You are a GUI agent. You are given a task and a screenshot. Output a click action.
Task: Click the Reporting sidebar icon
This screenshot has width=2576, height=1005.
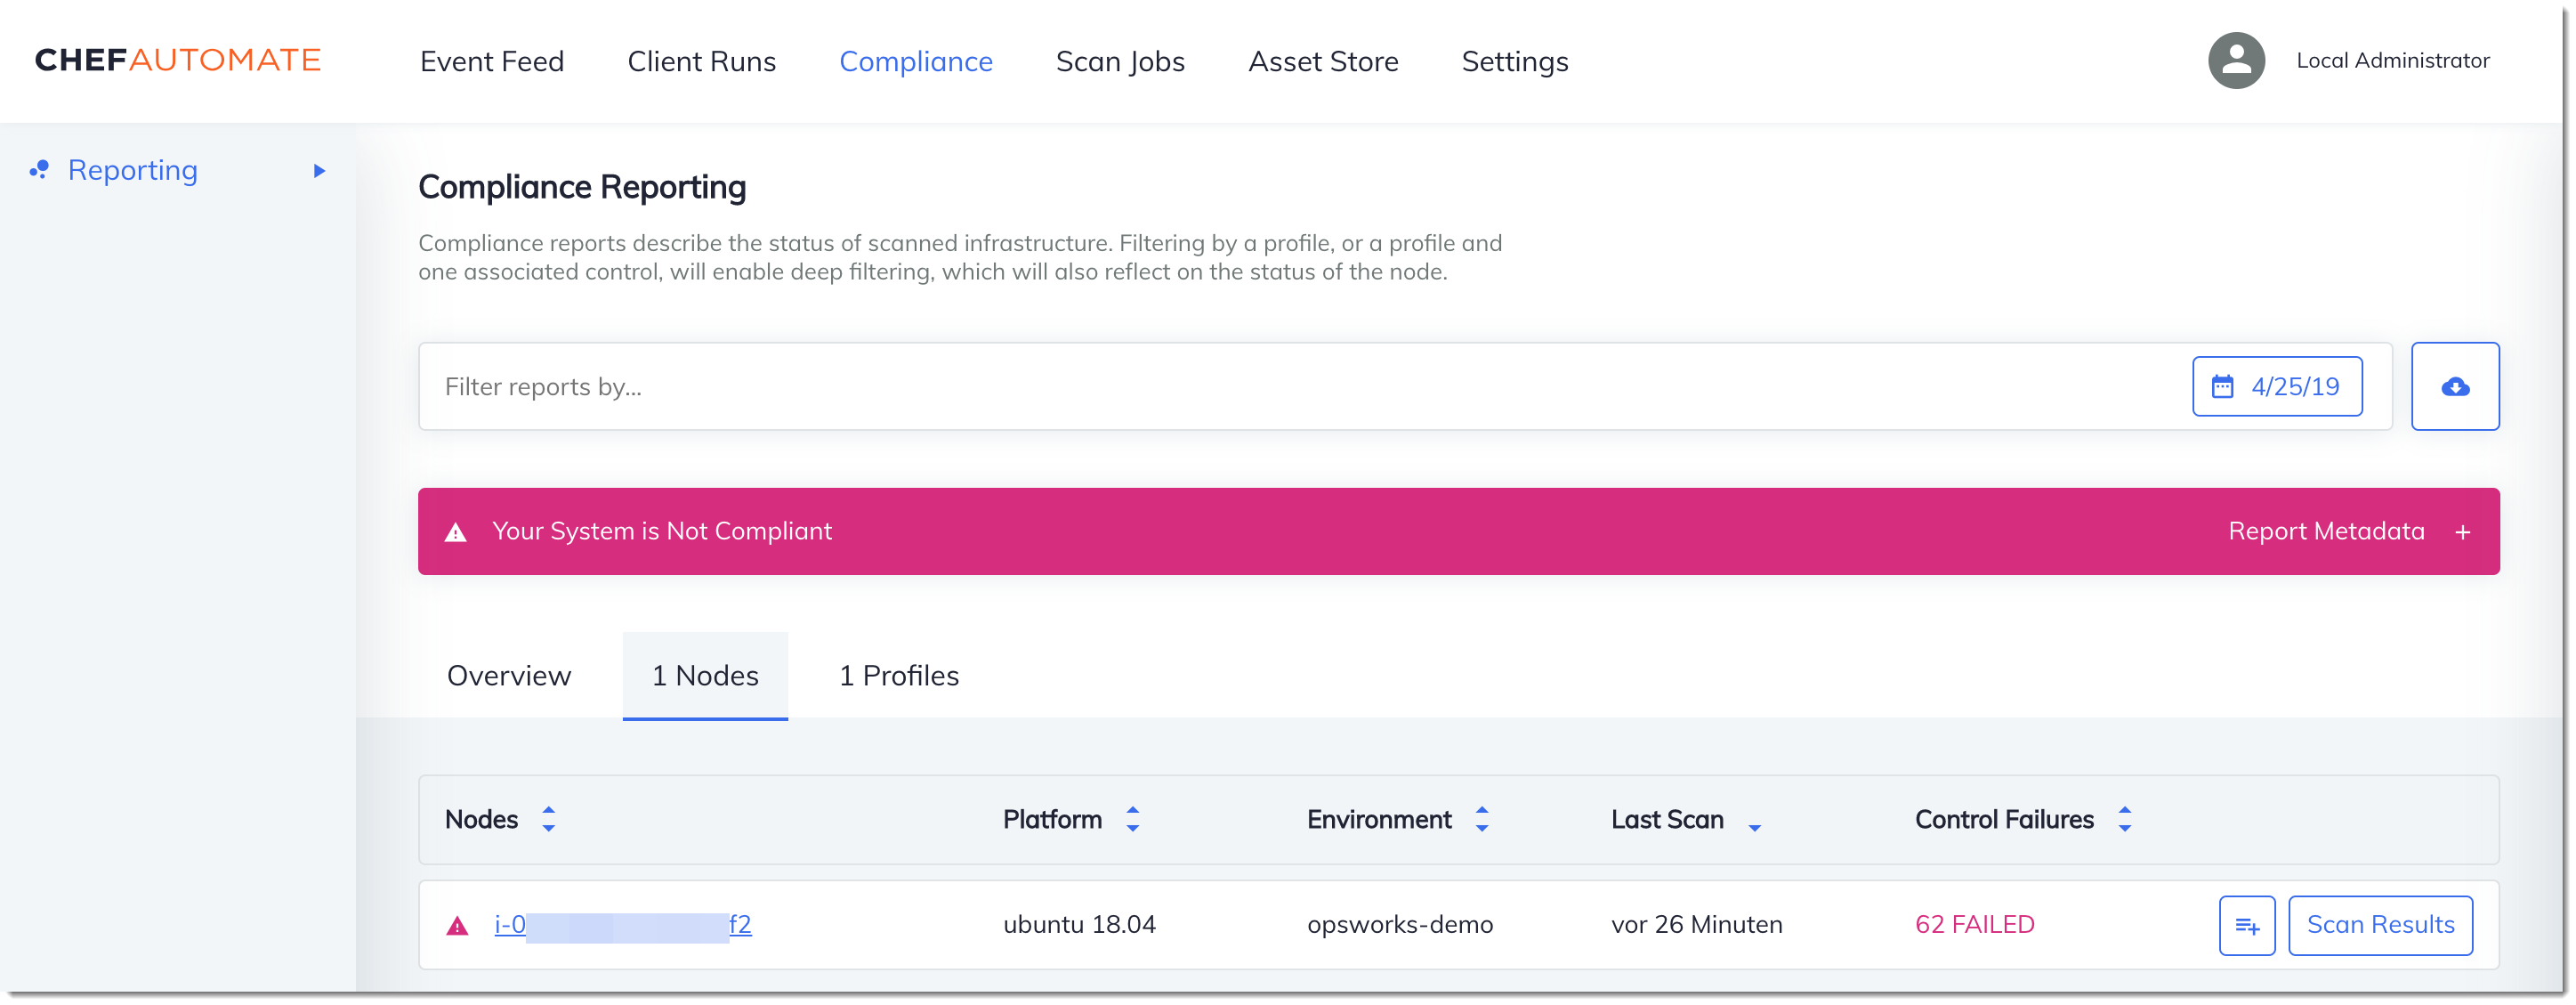pyautogui.click(x=36, y=169)
